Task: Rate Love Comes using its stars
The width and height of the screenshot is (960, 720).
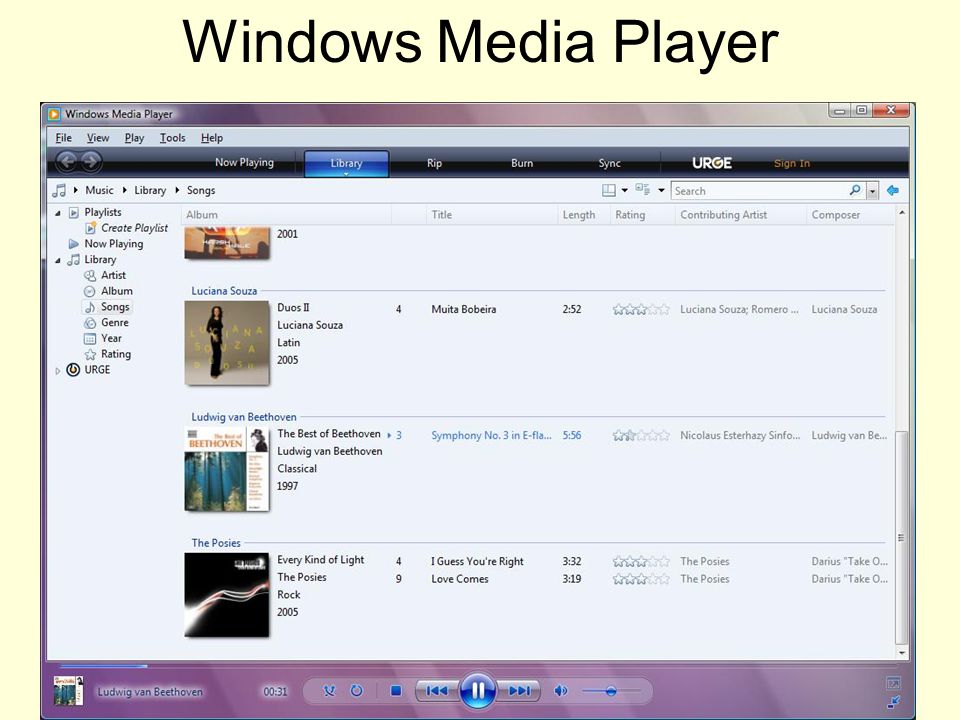Action: (x=641, y=579)
